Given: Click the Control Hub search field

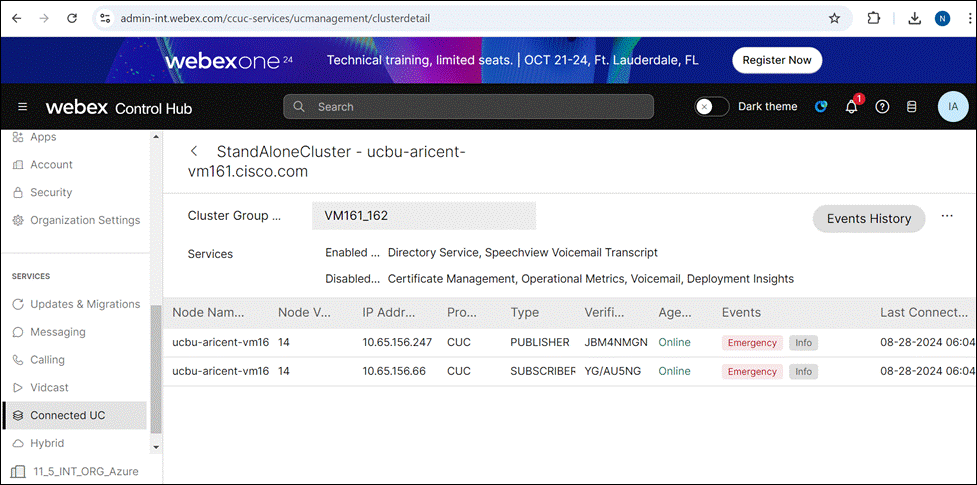Looking at the screenshot, I should [x=469, y=107].
